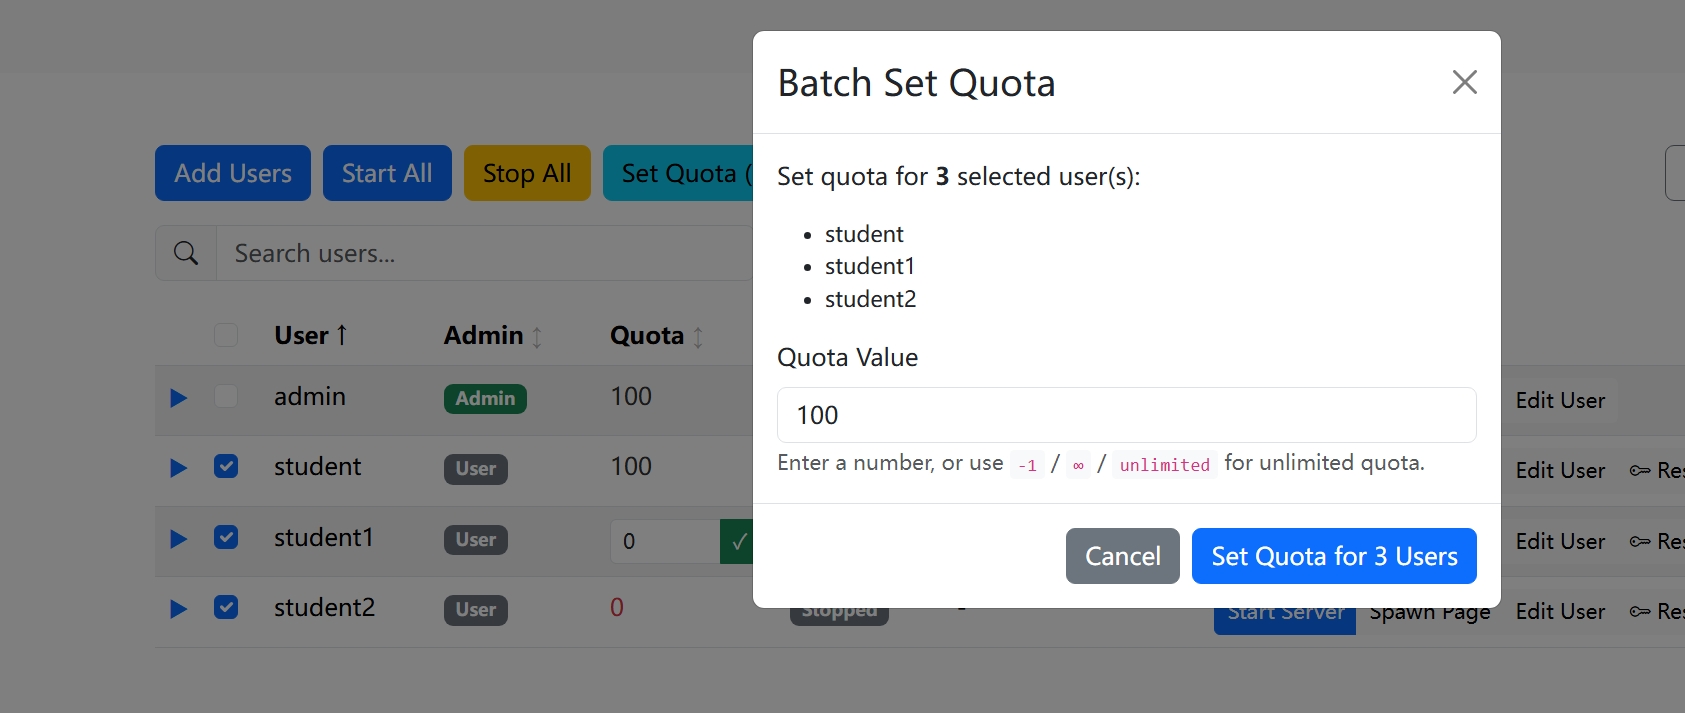Click Edit User for student
This screenshot has height=713, width=1685.
coord(1560,470)
